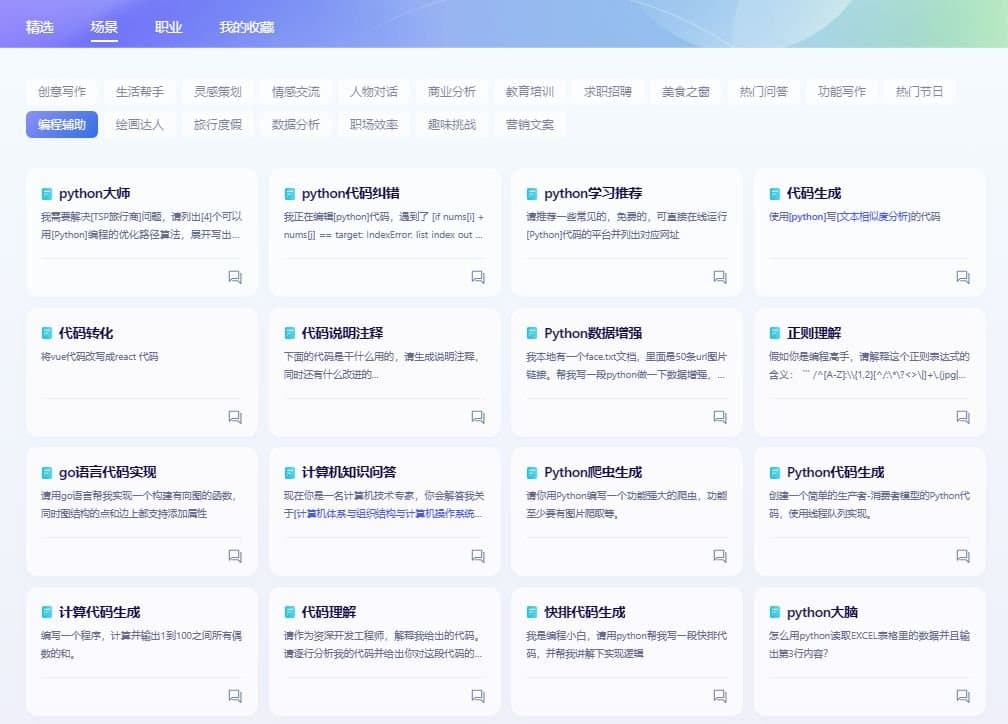Screen dimensions: 1008x724
Task: Open chat icon on 代码说明注释 card
Action: pos(478,417)
